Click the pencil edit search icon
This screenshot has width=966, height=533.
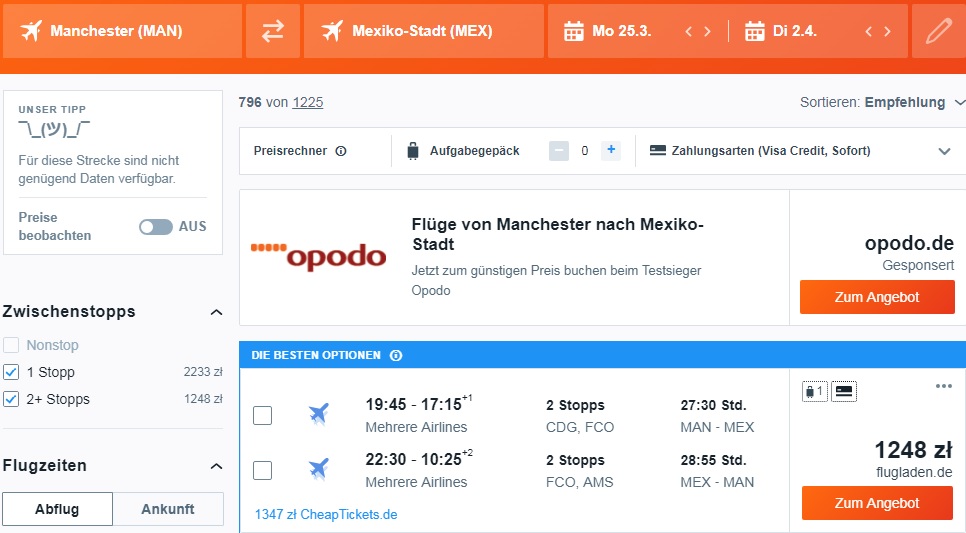(x=938, y=31)
